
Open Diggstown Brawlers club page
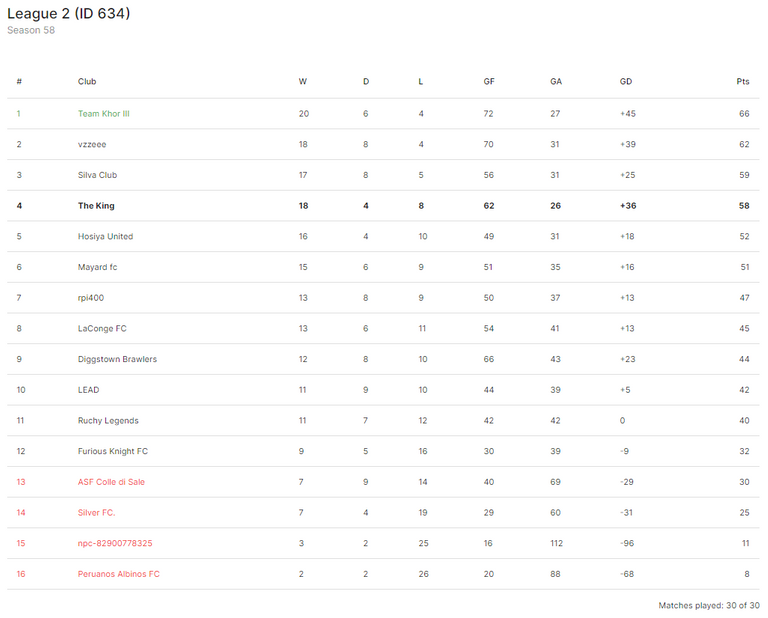(117, 359)
